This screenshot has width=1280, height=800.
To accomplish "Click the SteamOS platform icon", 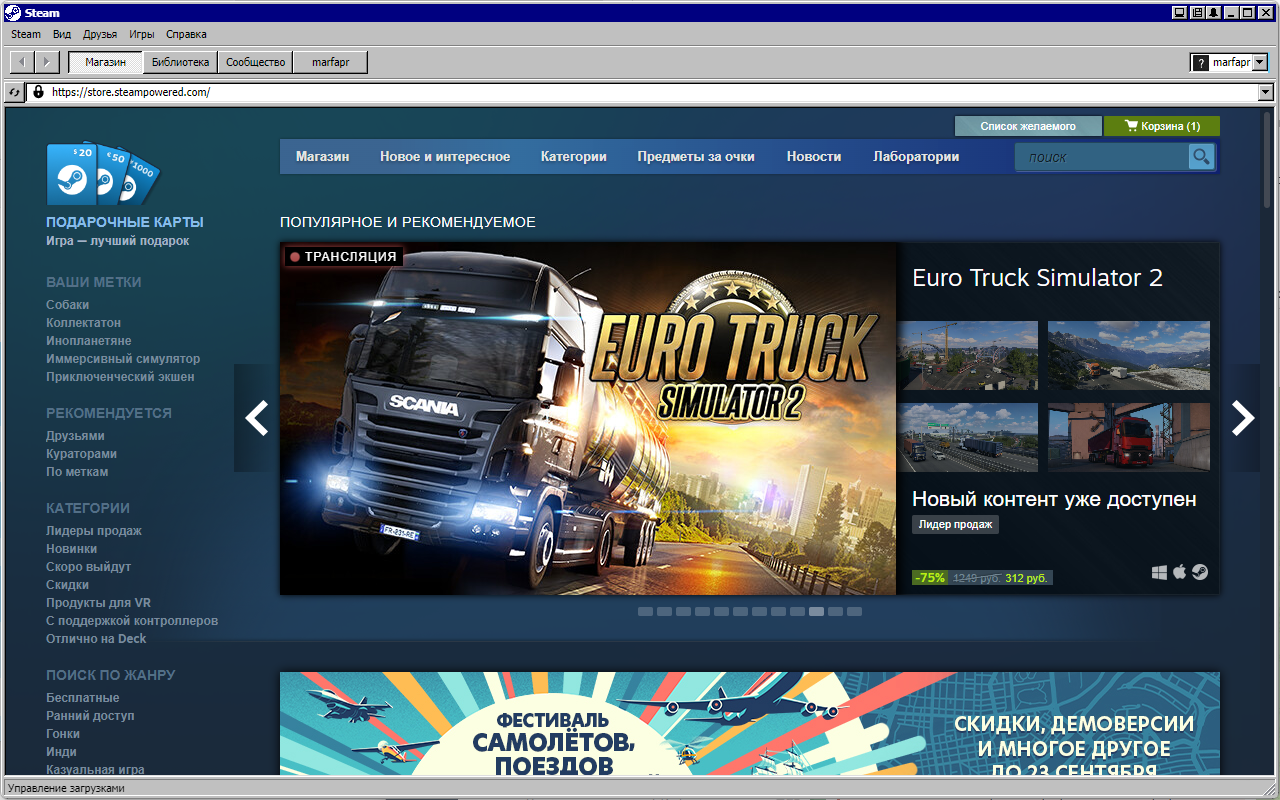I will 1199,572.
